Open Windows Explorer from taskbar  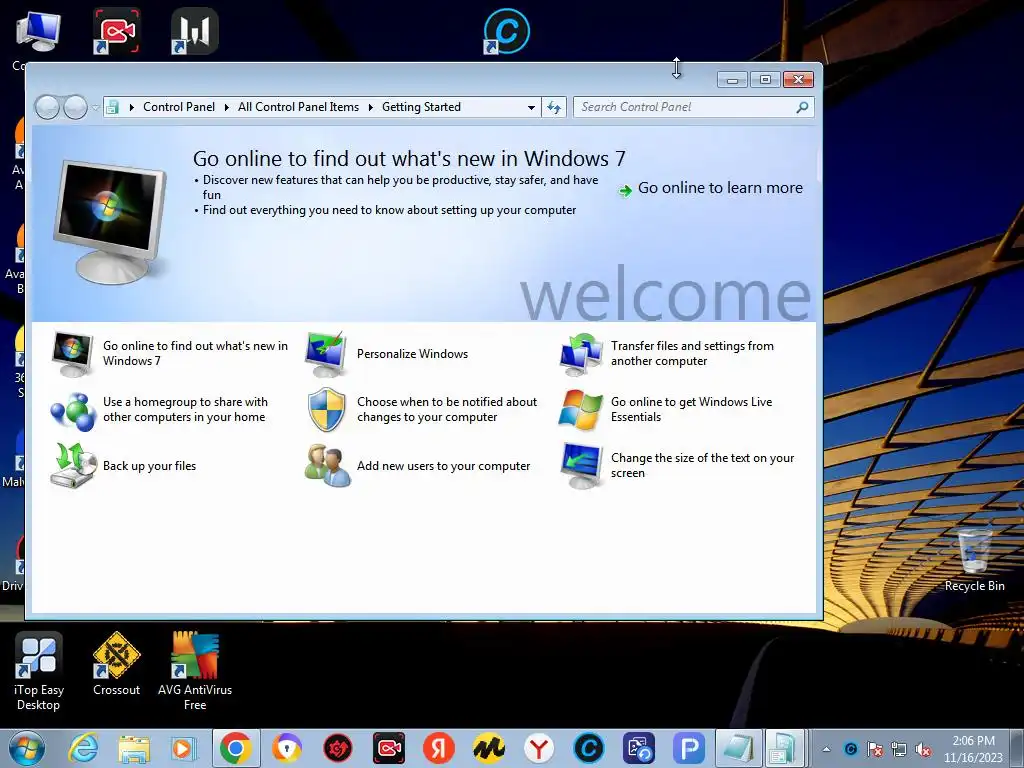(x=134, y=748)
